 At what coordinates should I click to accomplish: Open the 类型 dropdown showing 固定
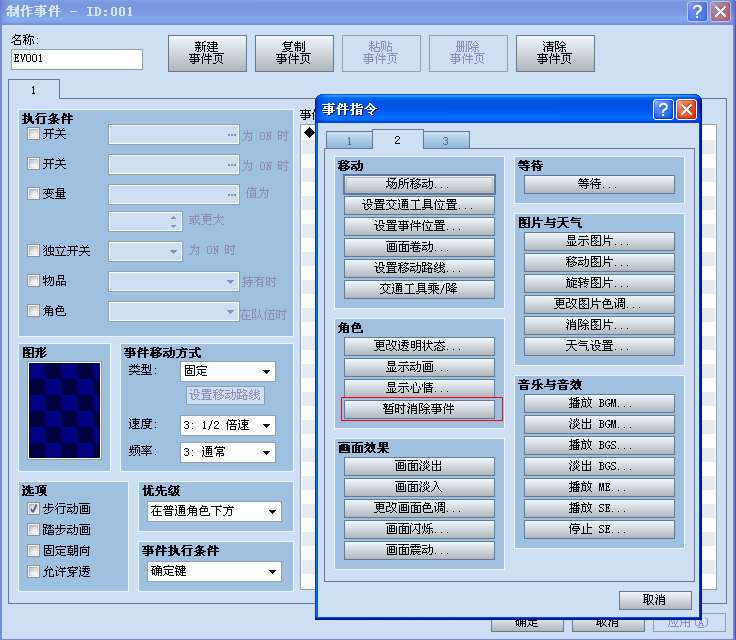point(228,371)
